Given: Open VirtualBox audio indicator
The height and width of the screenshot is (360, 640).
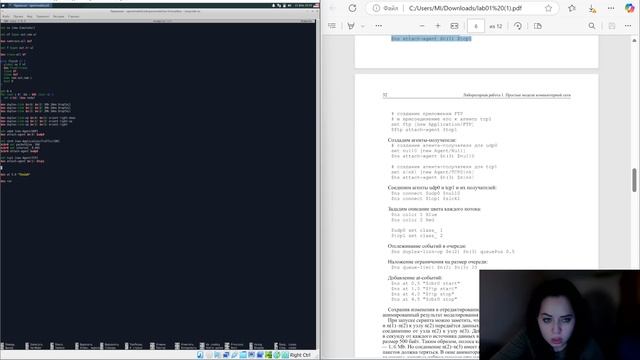Looking at the screenshot, I should click(x=217, y=355).
